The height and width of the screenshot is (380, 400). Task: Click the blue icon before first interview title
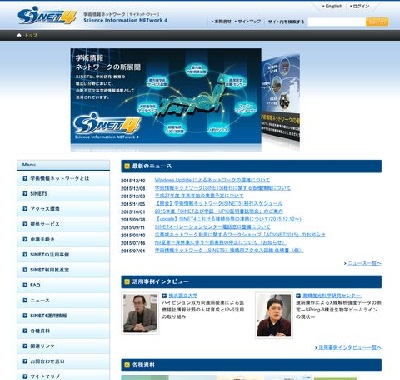tap(164, 296)
